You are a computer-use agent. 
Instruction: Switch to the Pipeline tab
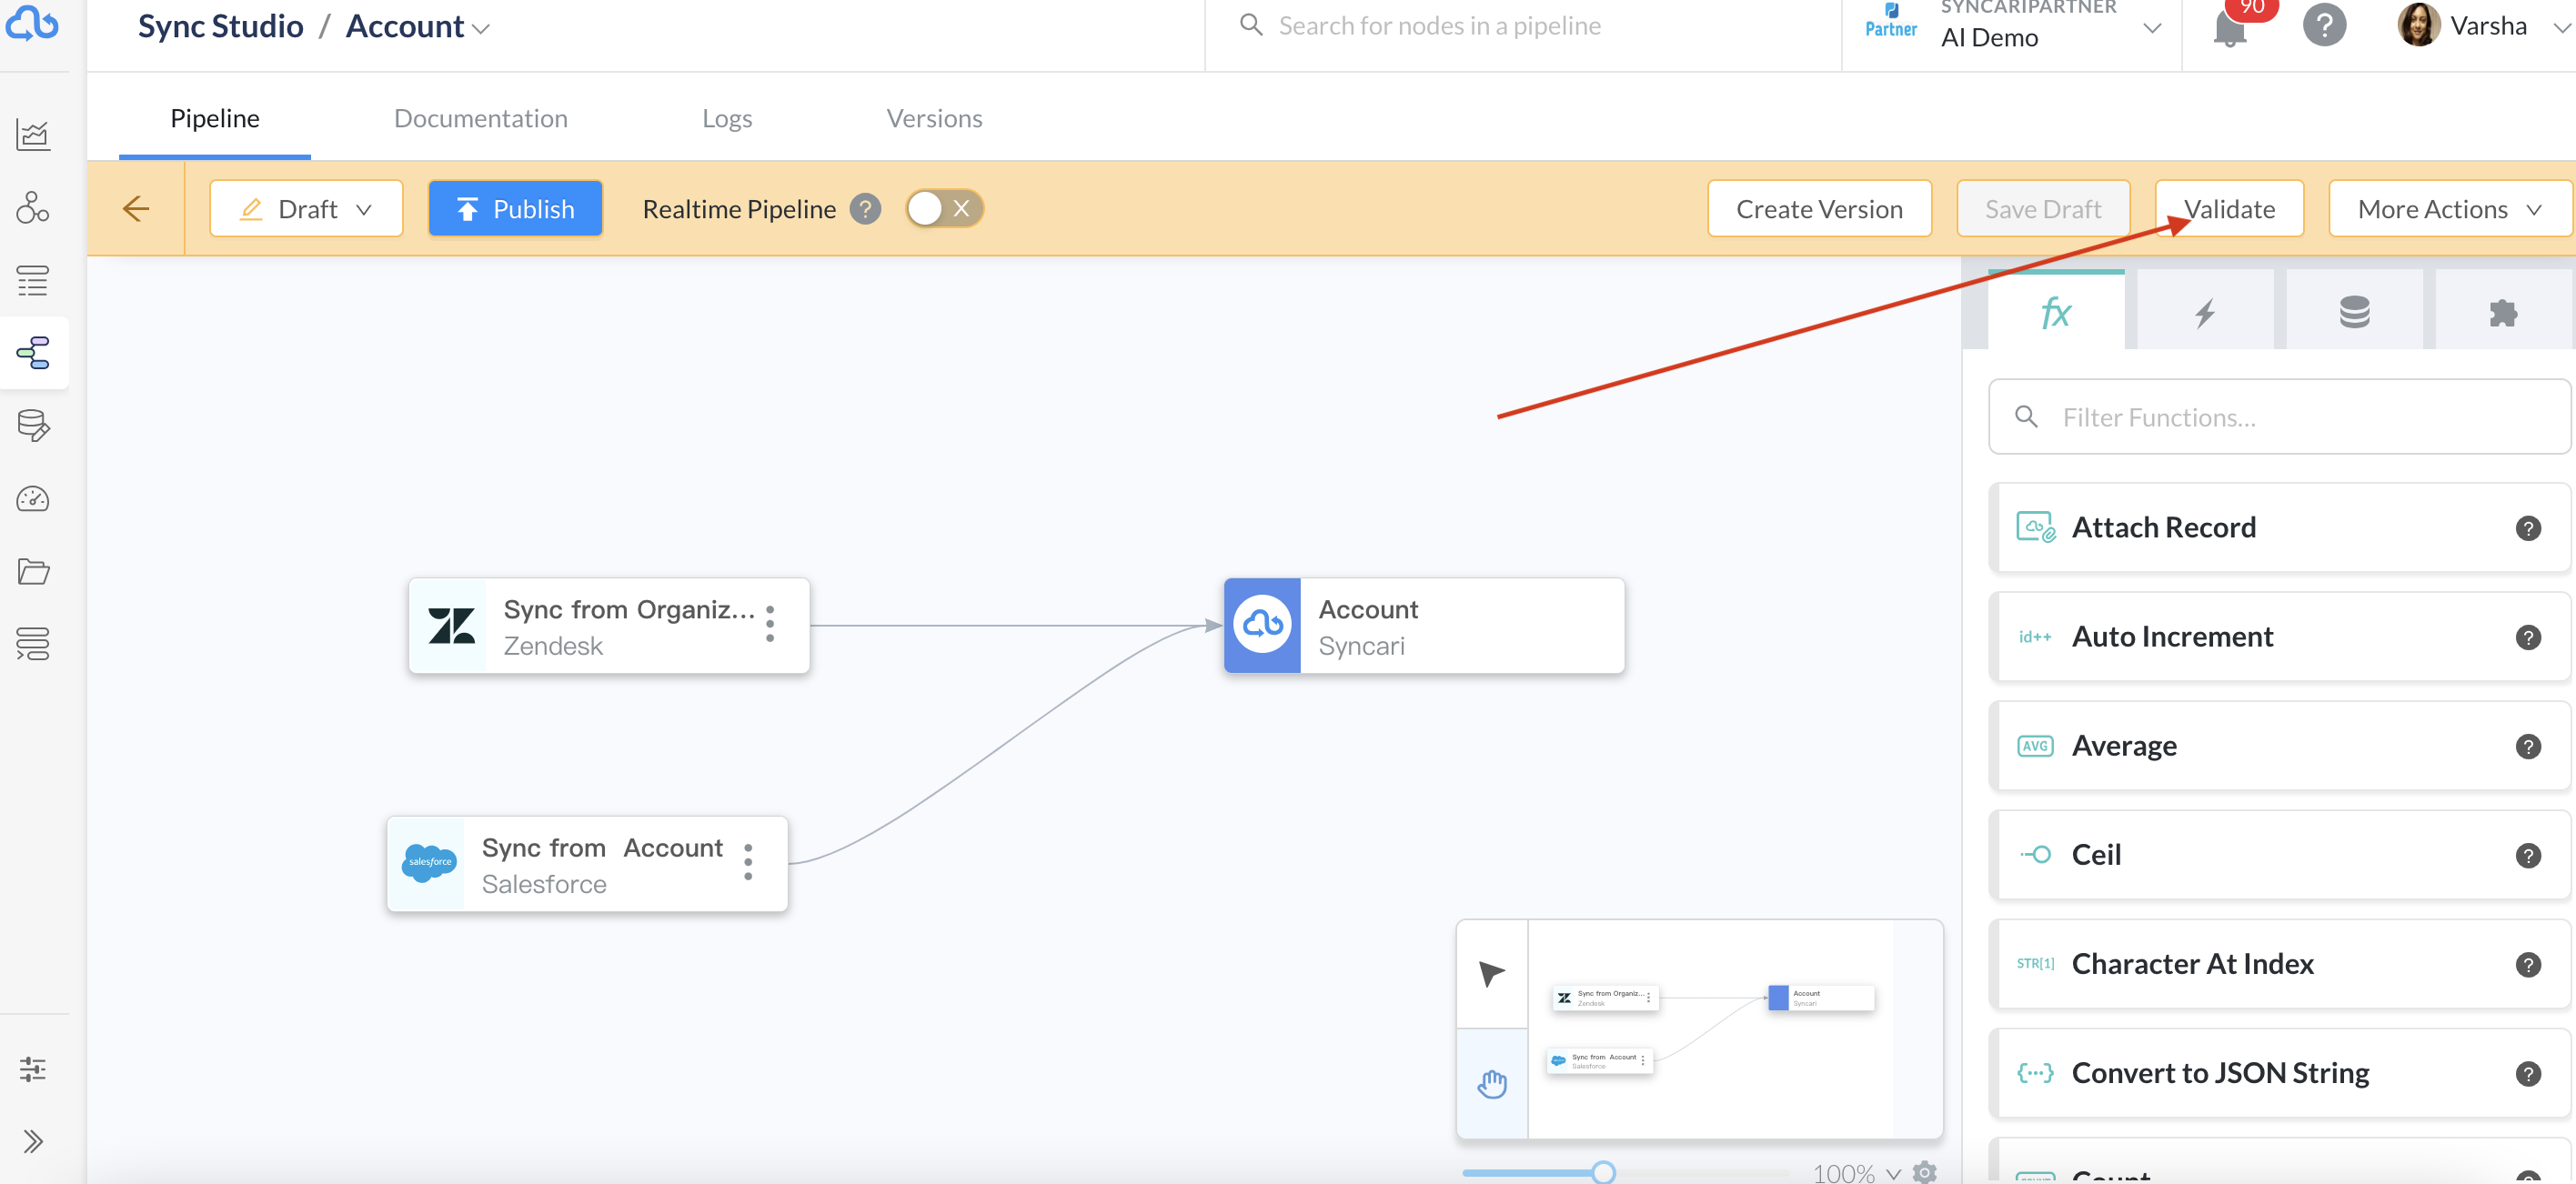[215, 118]
